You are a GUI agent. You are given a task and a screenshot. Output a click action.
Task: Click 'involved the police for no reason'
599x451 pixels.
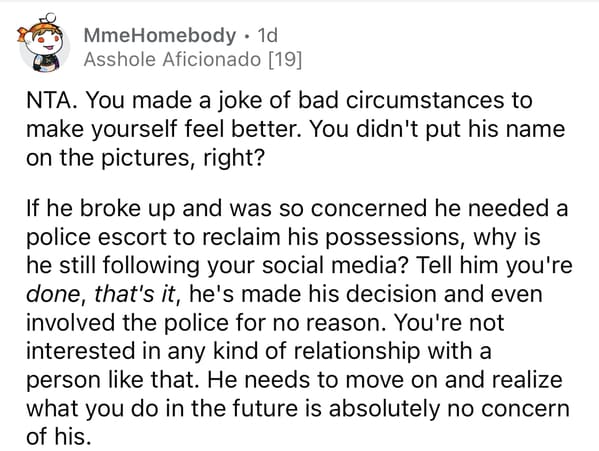pyautogui.click(x=207, y=323)
